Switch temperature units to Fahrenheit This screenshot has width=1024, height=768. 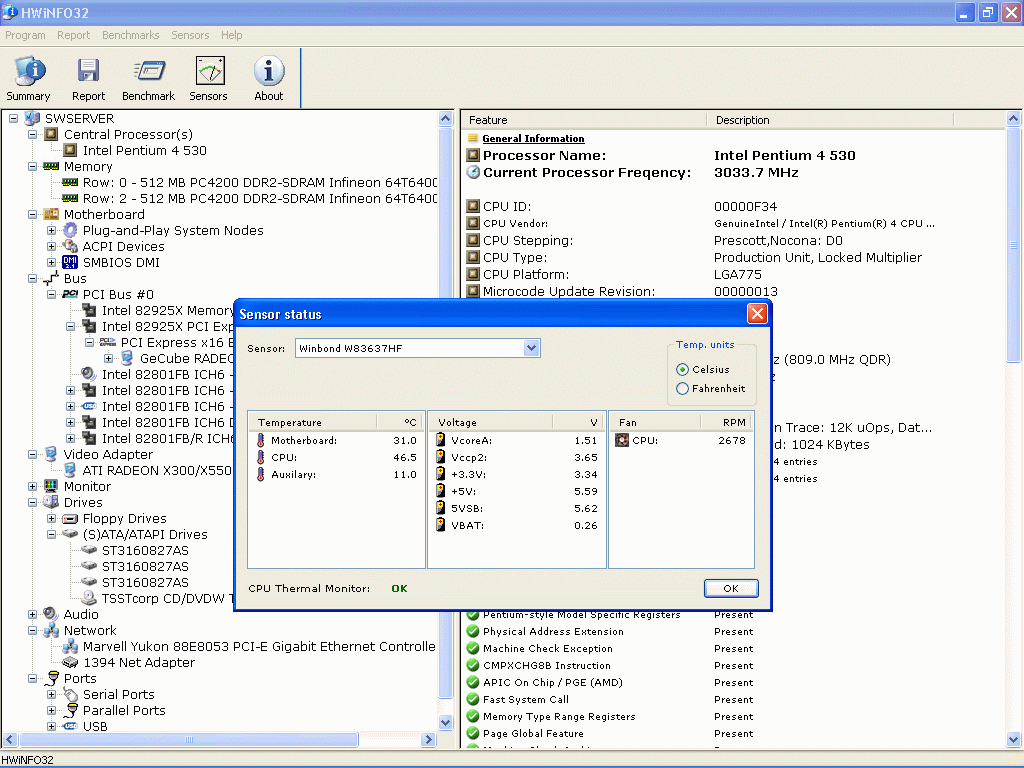pos(683,389)
